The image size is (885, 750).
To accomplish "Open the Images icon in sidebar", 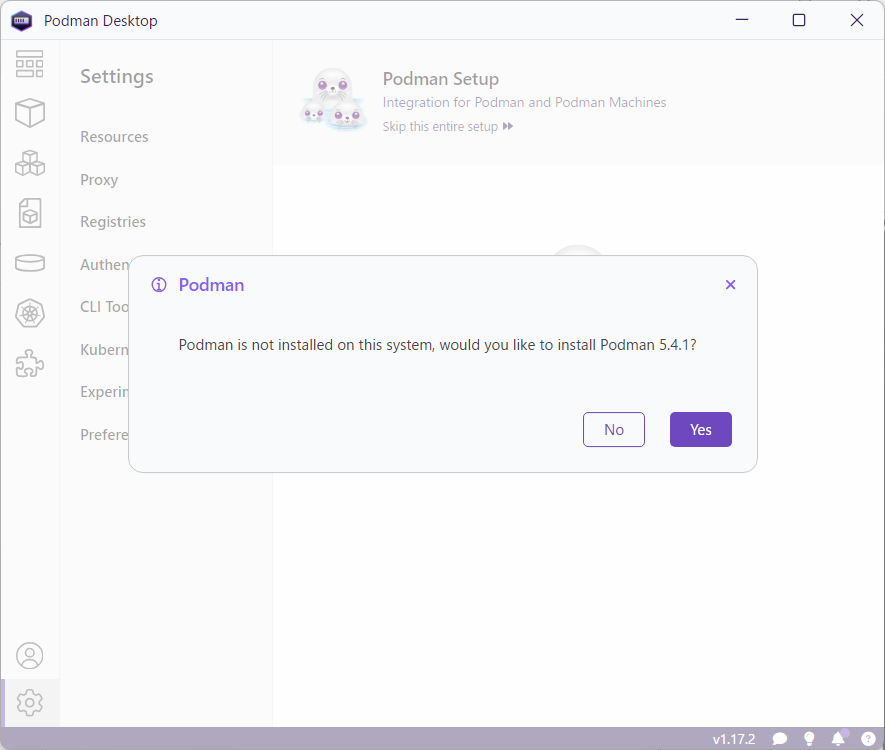I will point(30,213).
